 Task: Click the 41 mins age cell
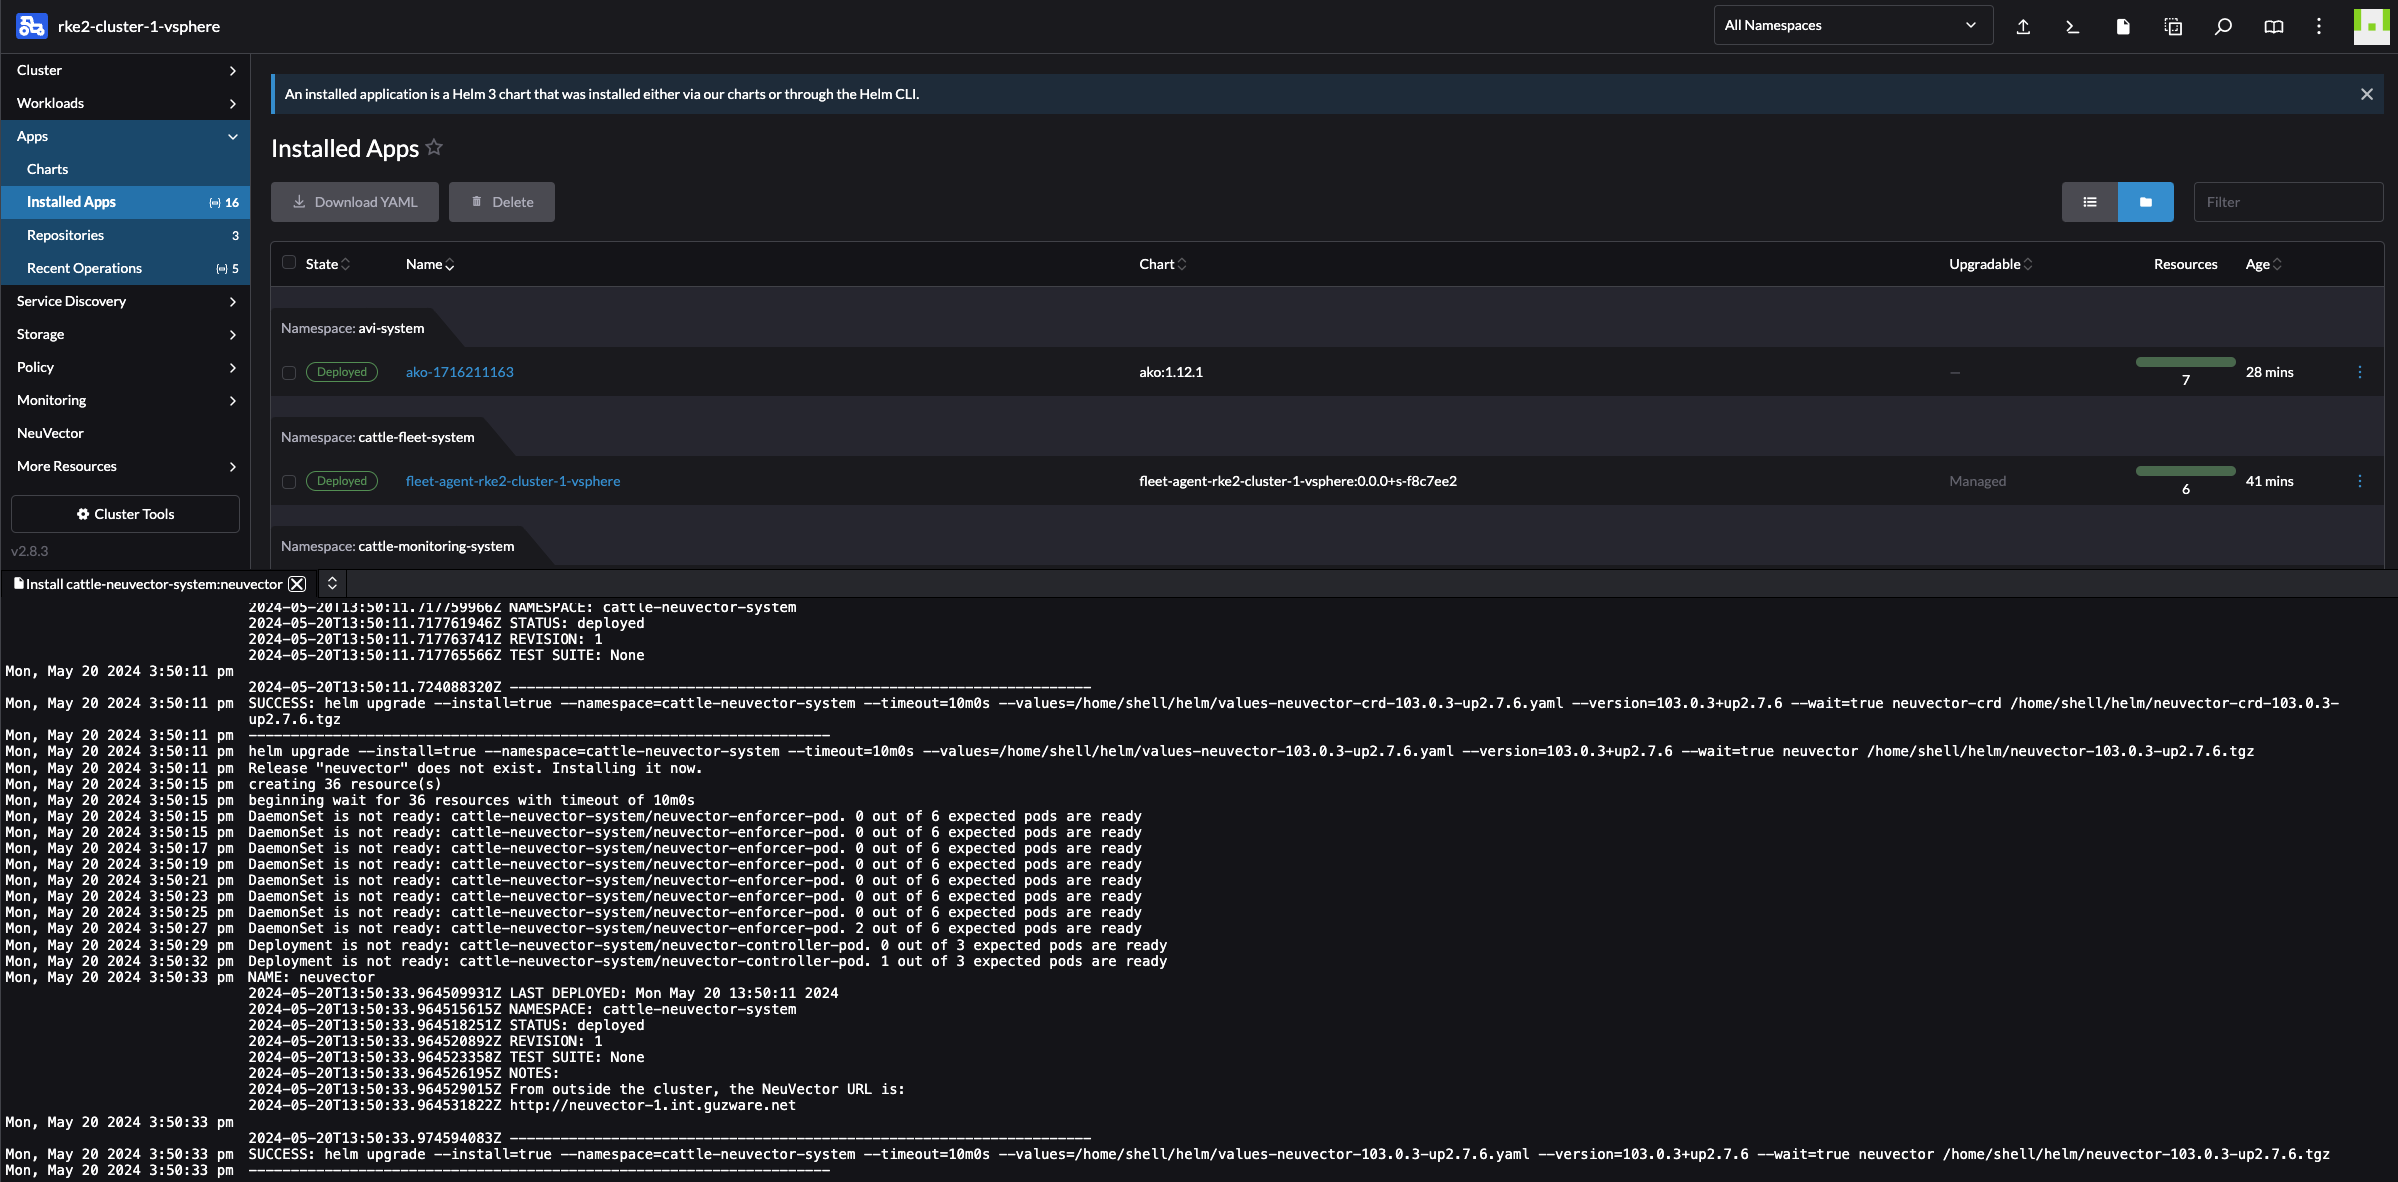coord(2270,481)
